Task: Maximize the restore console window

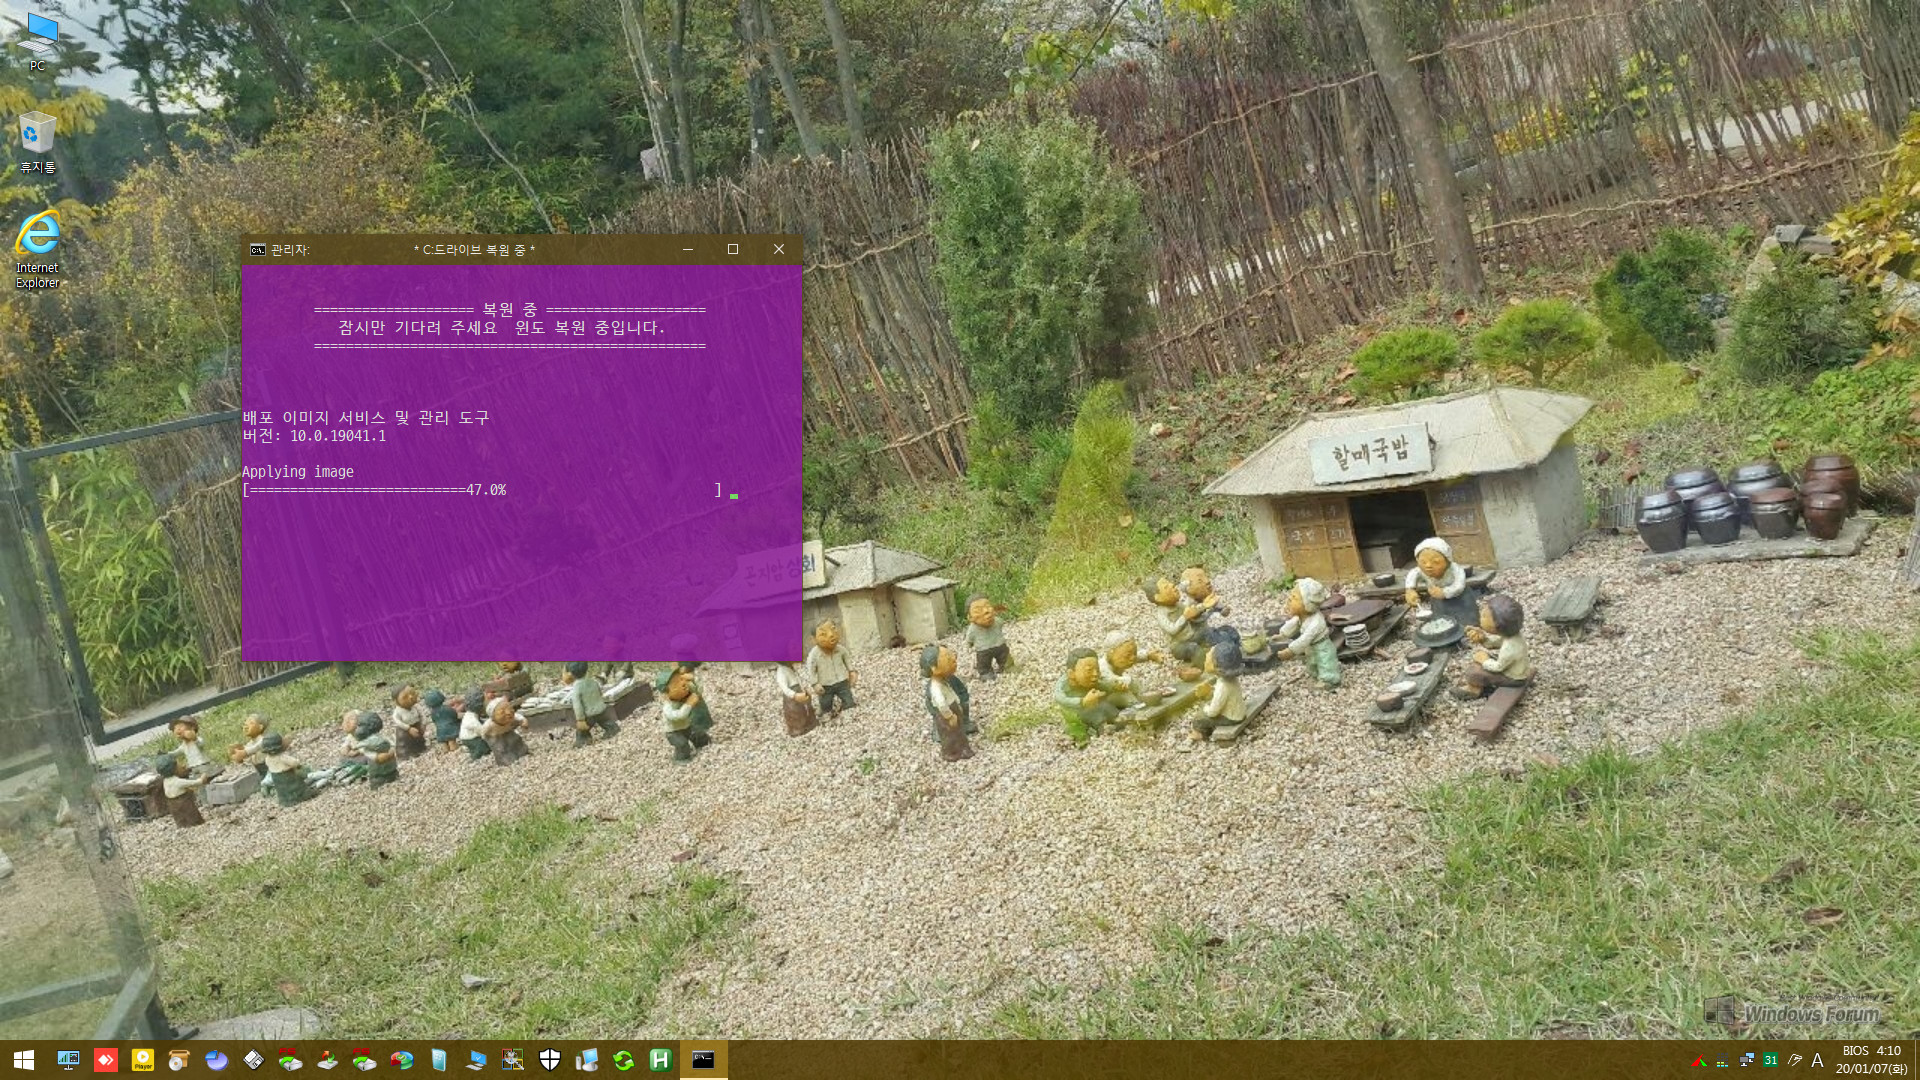Action: pyautogui.click(x=733, y=250)
